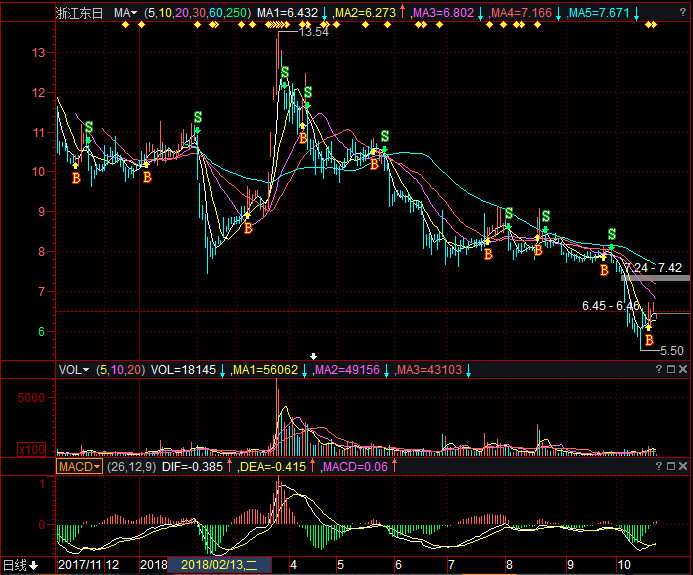Click the 6 price axis label
This screenshot has height=575, width=693.
(42, 331)
